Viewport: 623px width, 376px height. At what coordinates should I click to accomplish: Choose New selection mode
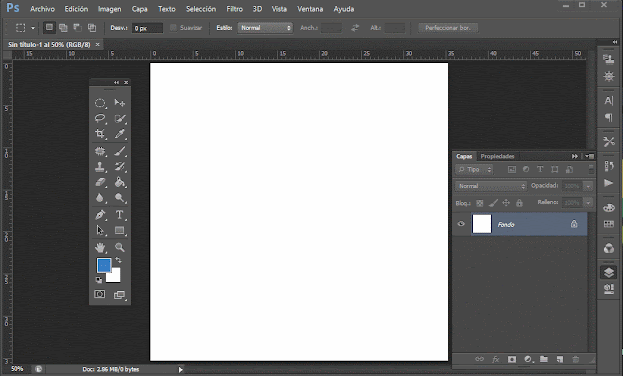coord(49,27)
